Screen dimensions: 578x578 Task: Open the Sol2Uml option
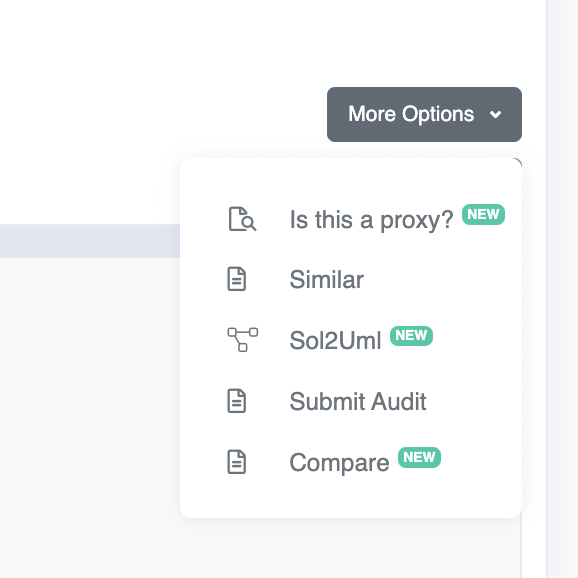[351, 340]
